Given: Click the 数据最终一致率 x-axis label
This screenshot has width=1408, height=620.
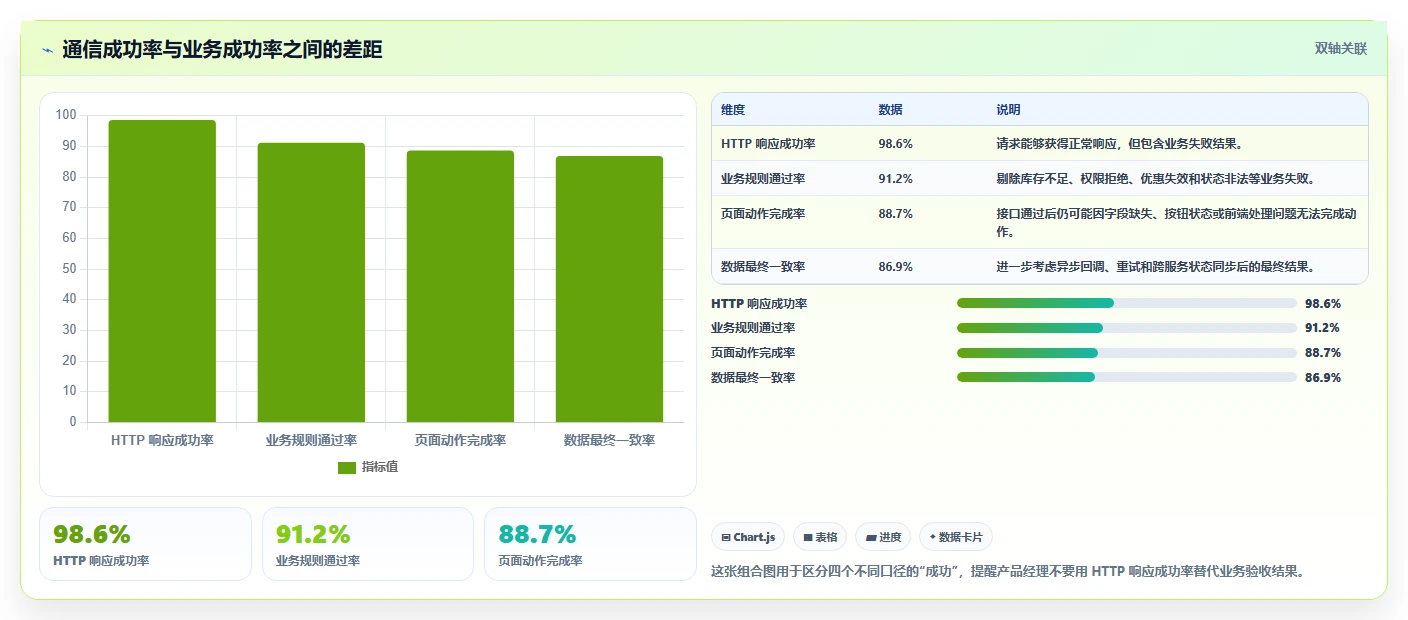Looking at the screenshot, I should tap(609, 440).
